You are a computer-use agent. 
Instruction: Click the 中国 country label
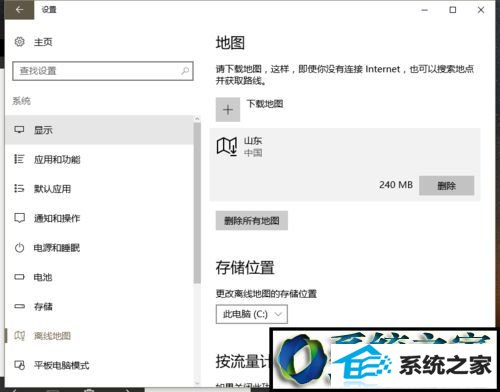click(253, 153)
